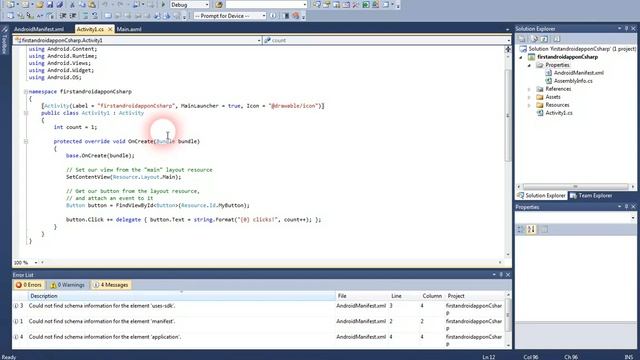The image size is (640, 360).
Task: Click the Comment out selected lines icon
Action: tap(85, 16)
